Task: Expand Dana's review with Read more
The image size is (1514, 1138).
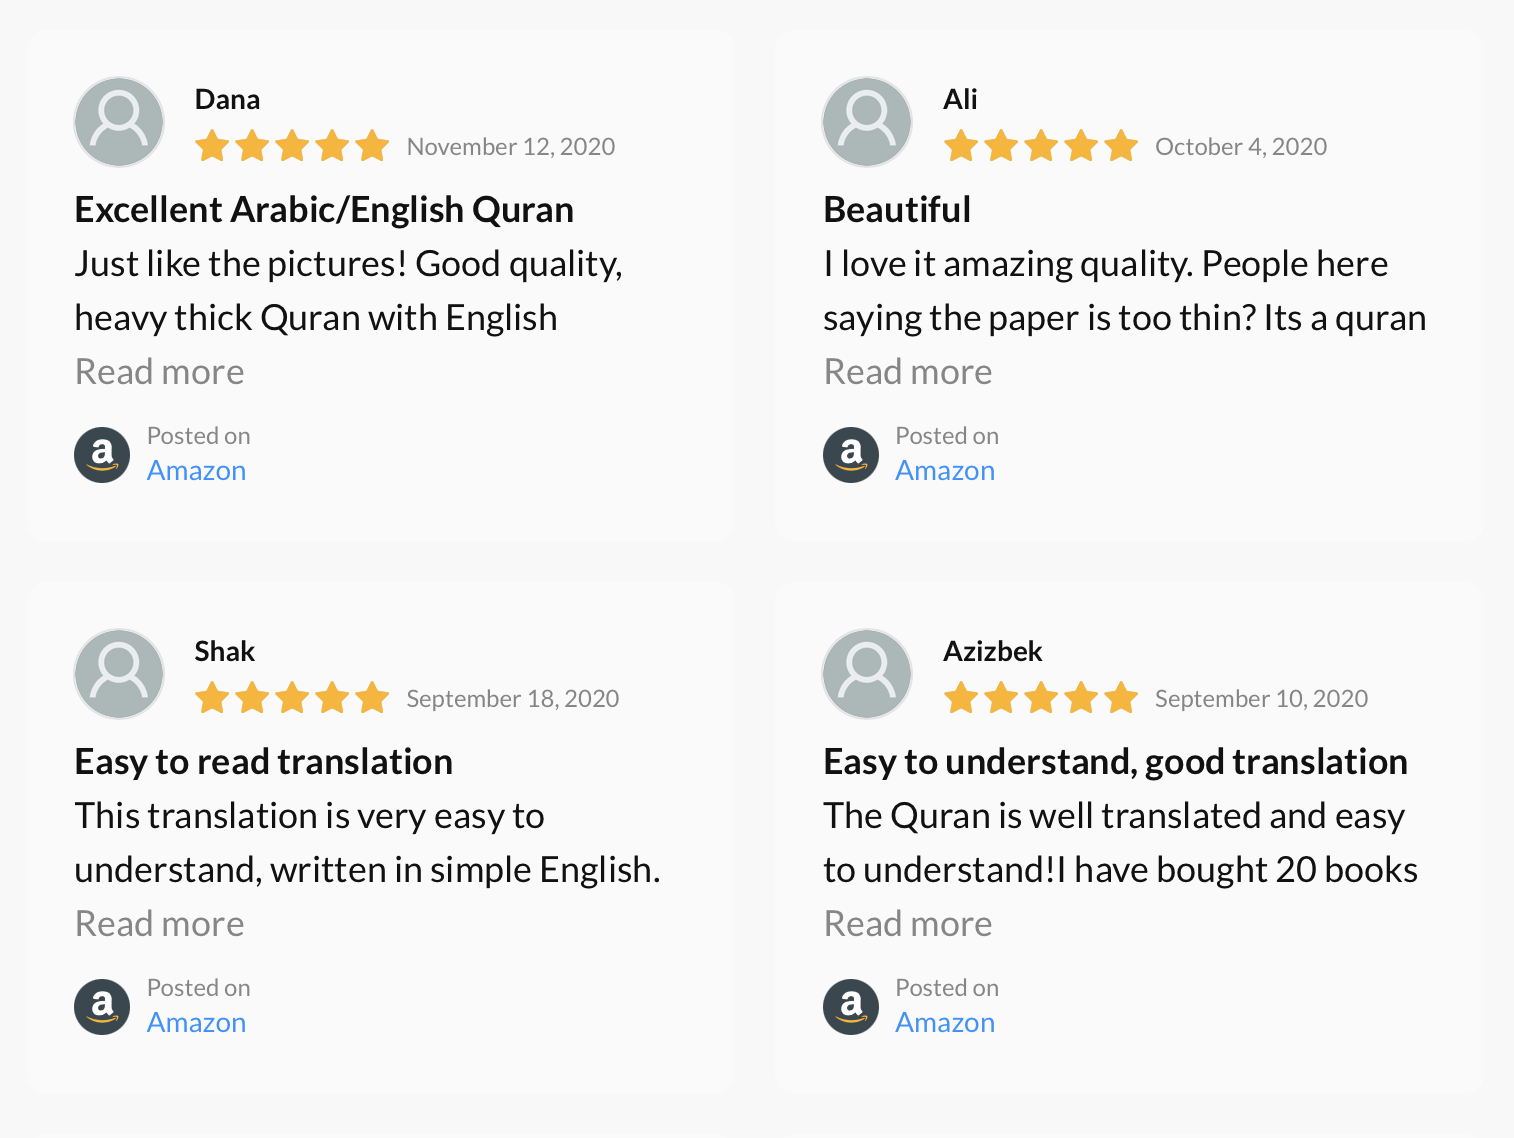Action: (159, 372)
